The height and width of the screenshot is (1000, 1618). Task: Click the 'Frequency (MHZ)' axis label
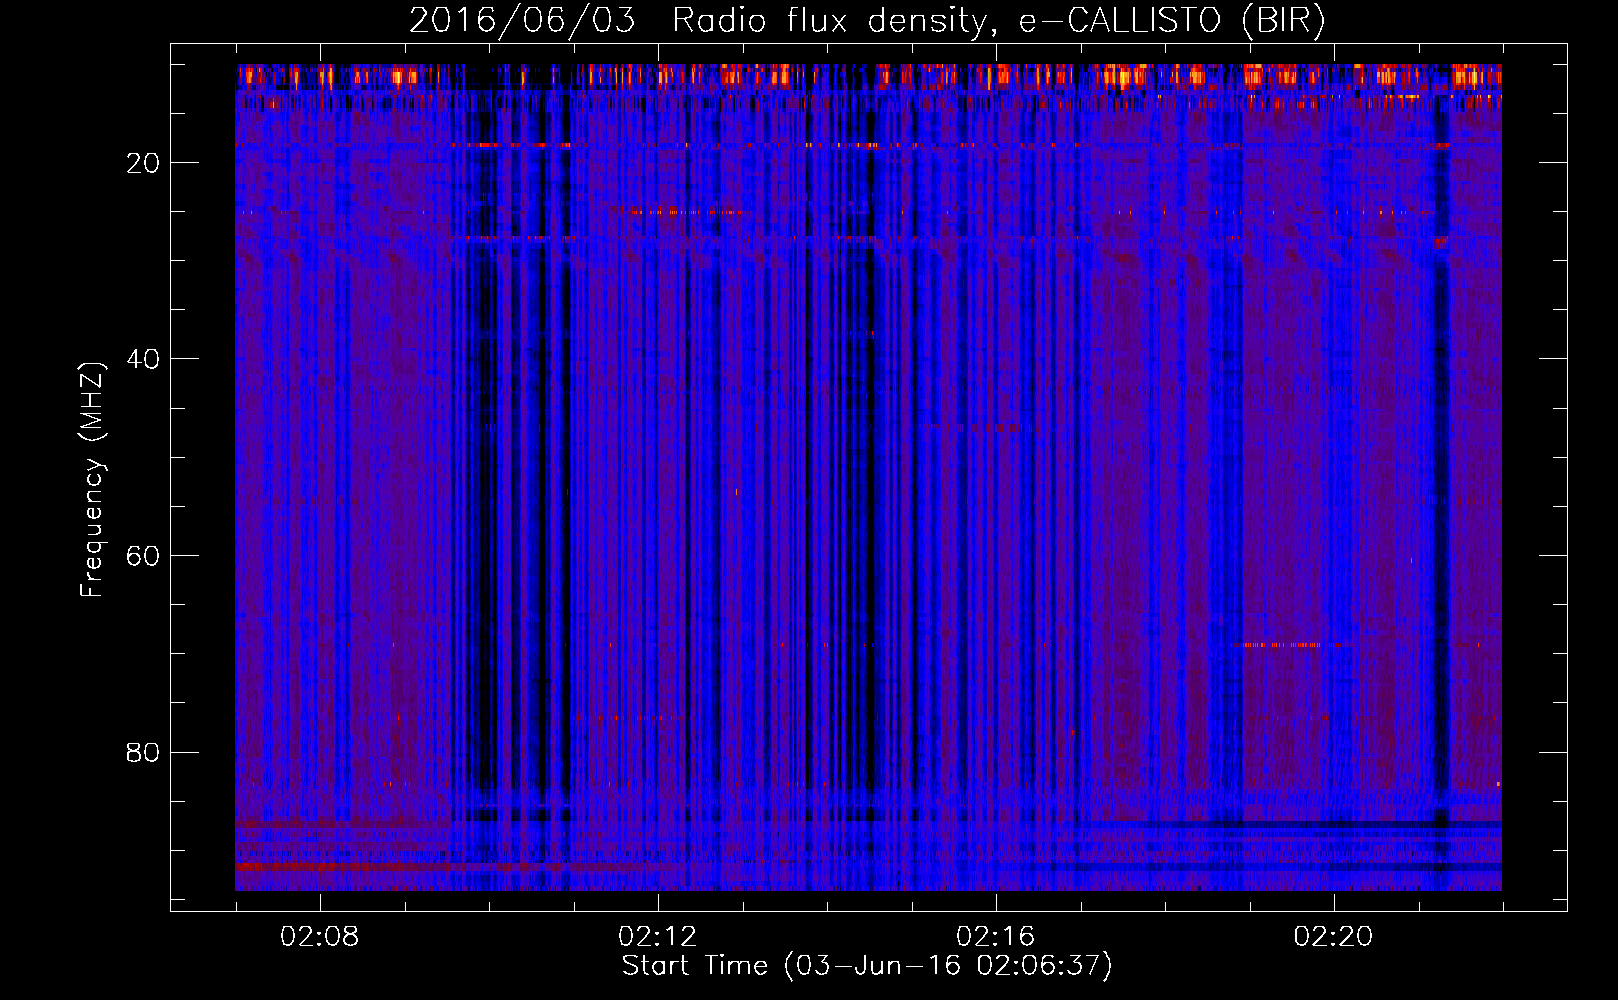pyautogui.click(x=91, y=480)
